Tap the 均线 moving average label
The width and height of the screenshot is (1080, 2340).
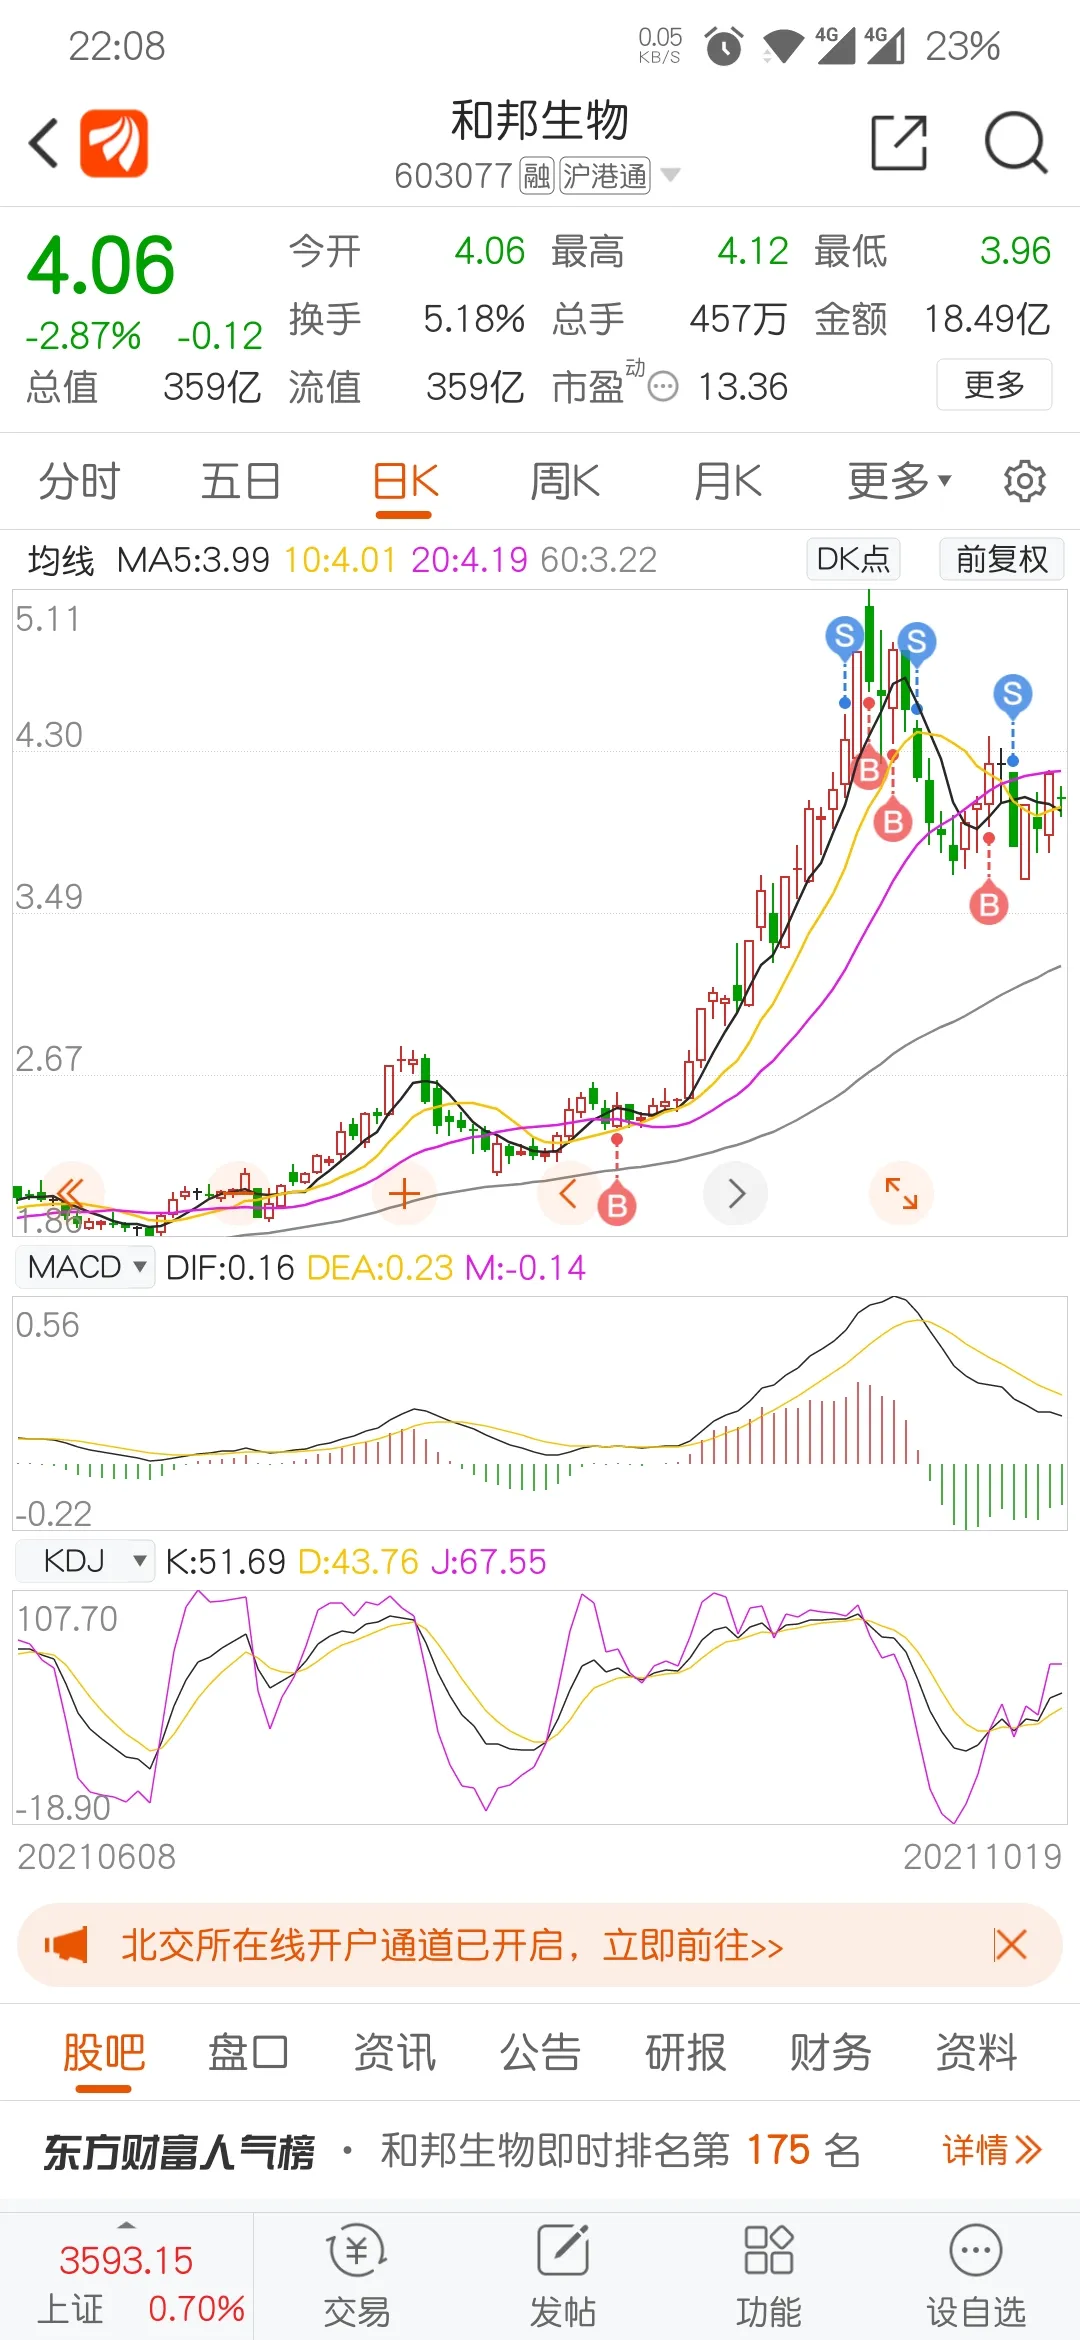click(x=61, y=560)
